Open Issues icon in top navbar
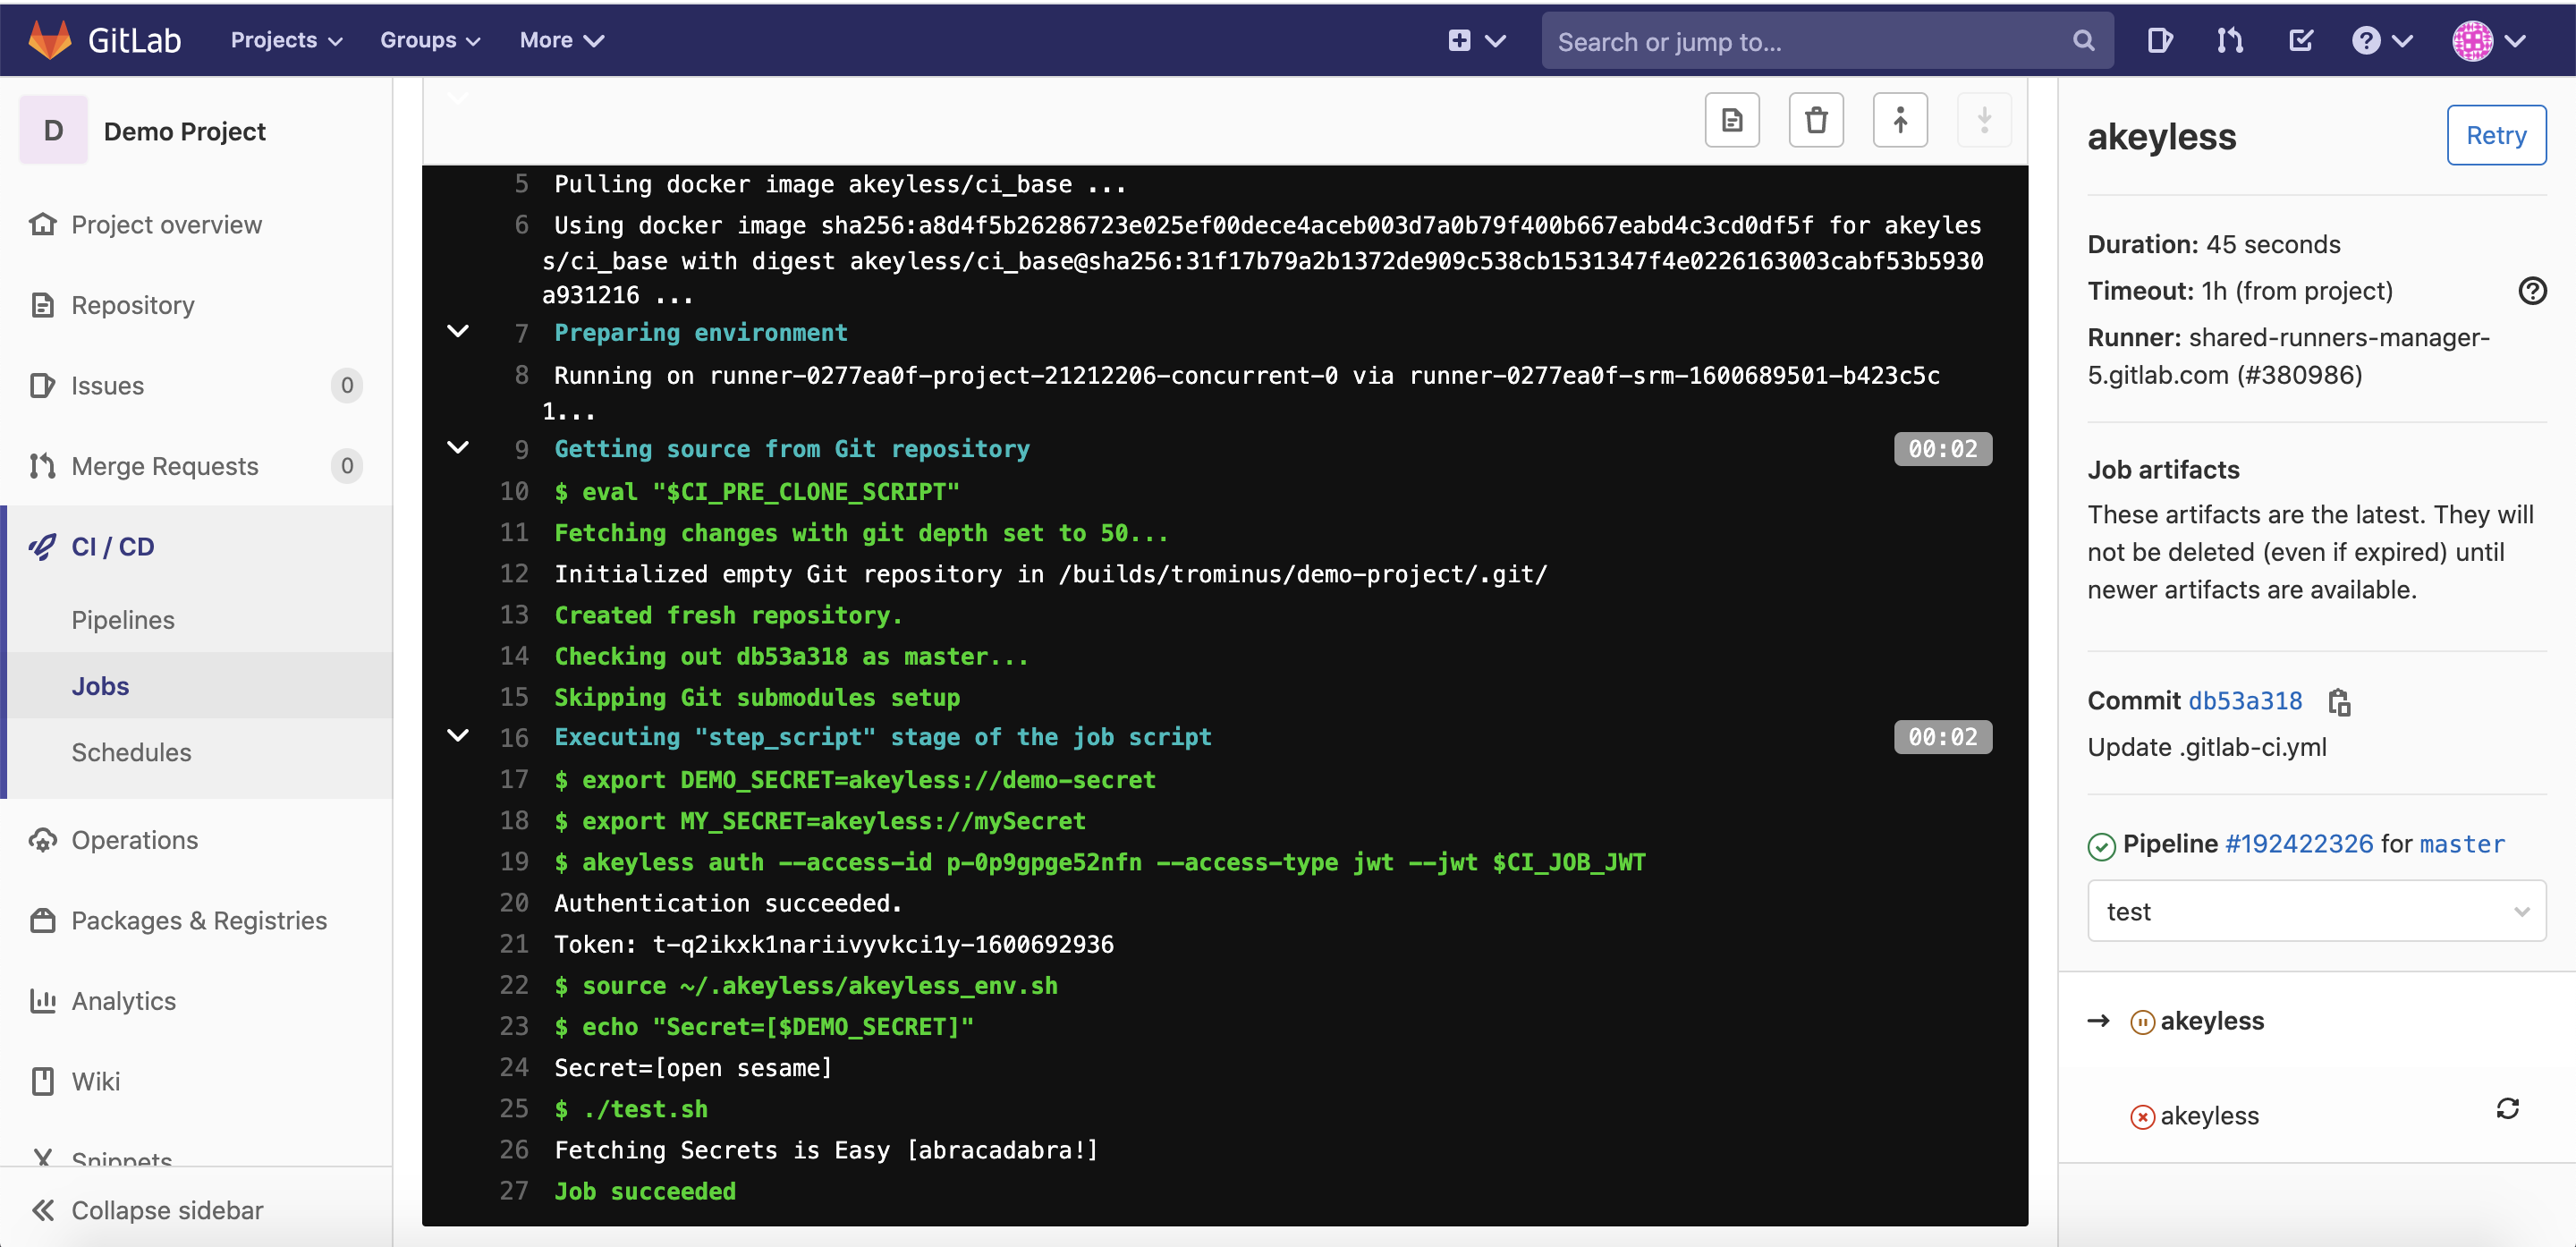The height and width of the screenshot is (1247, 2576). [x=2159, y=41]
